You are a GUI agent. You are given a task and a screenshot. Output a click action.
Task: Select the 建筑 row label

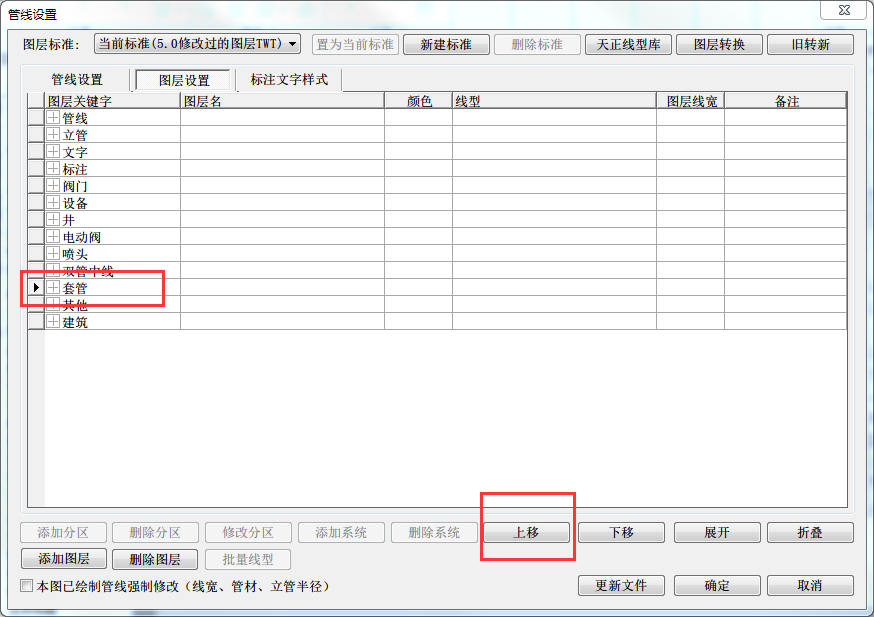[75, 322]
